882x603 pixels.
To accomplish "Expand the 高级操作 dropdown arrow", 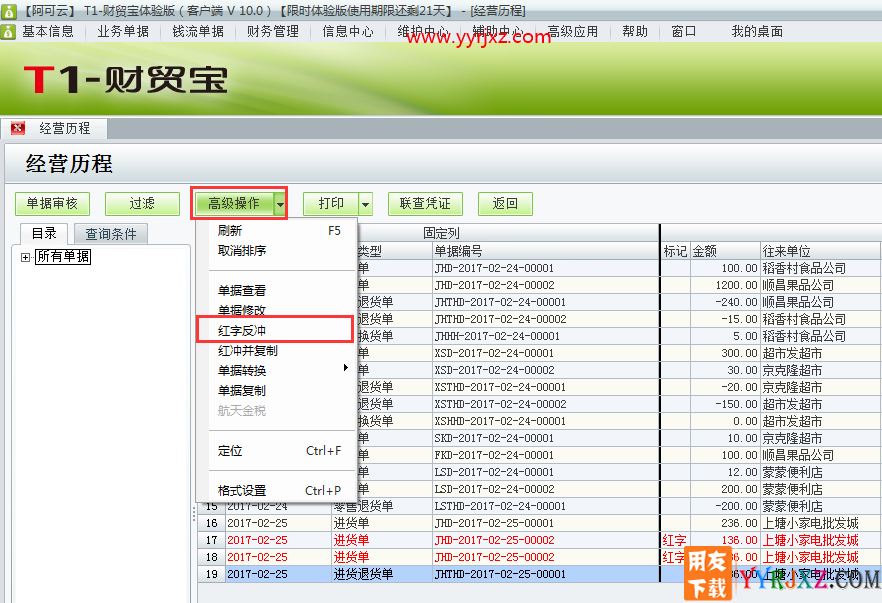I will 280,204.
